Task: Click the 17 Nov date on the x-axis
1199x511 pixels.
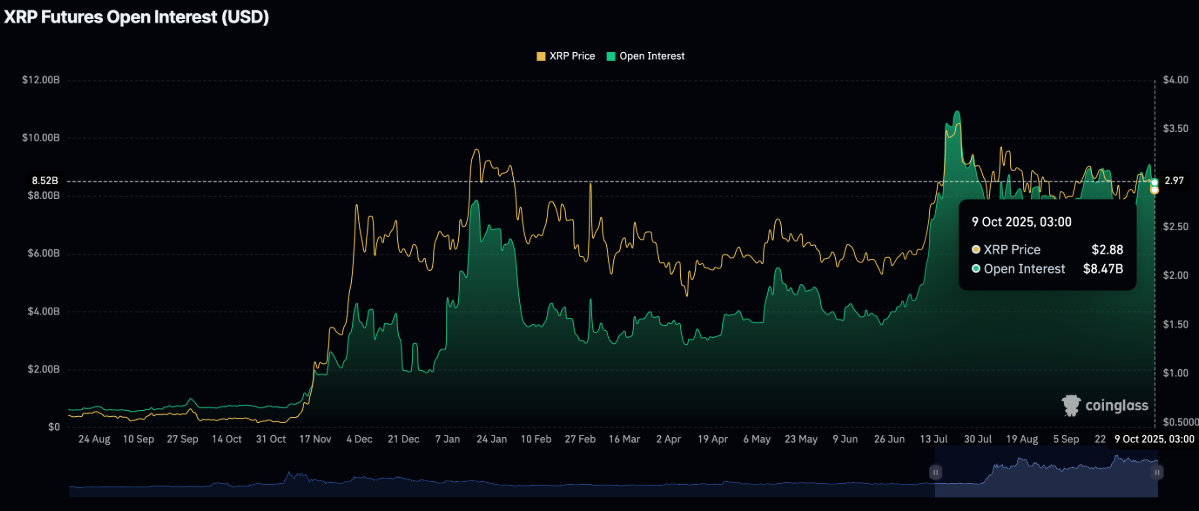Action: pyautogui.click(x=316, y=439)
